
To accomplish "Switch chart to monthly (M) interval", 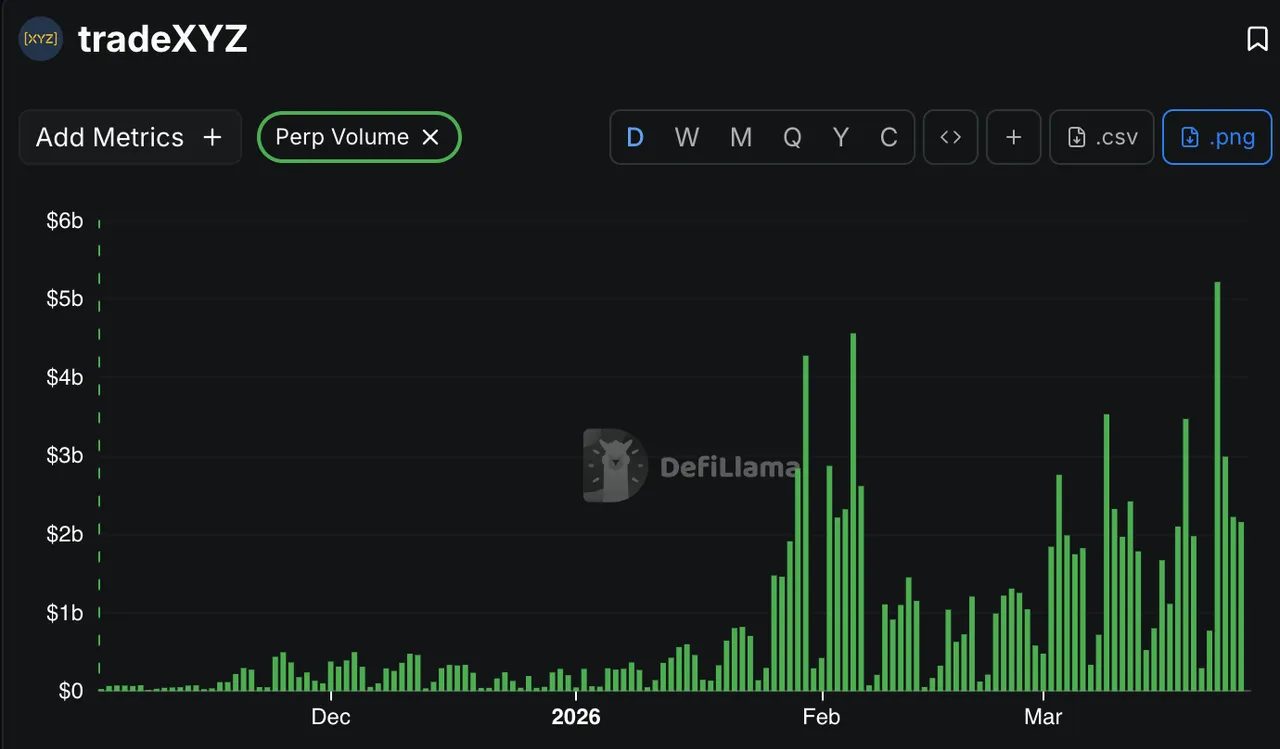I will pyautogui.click(x=741, y=137).
